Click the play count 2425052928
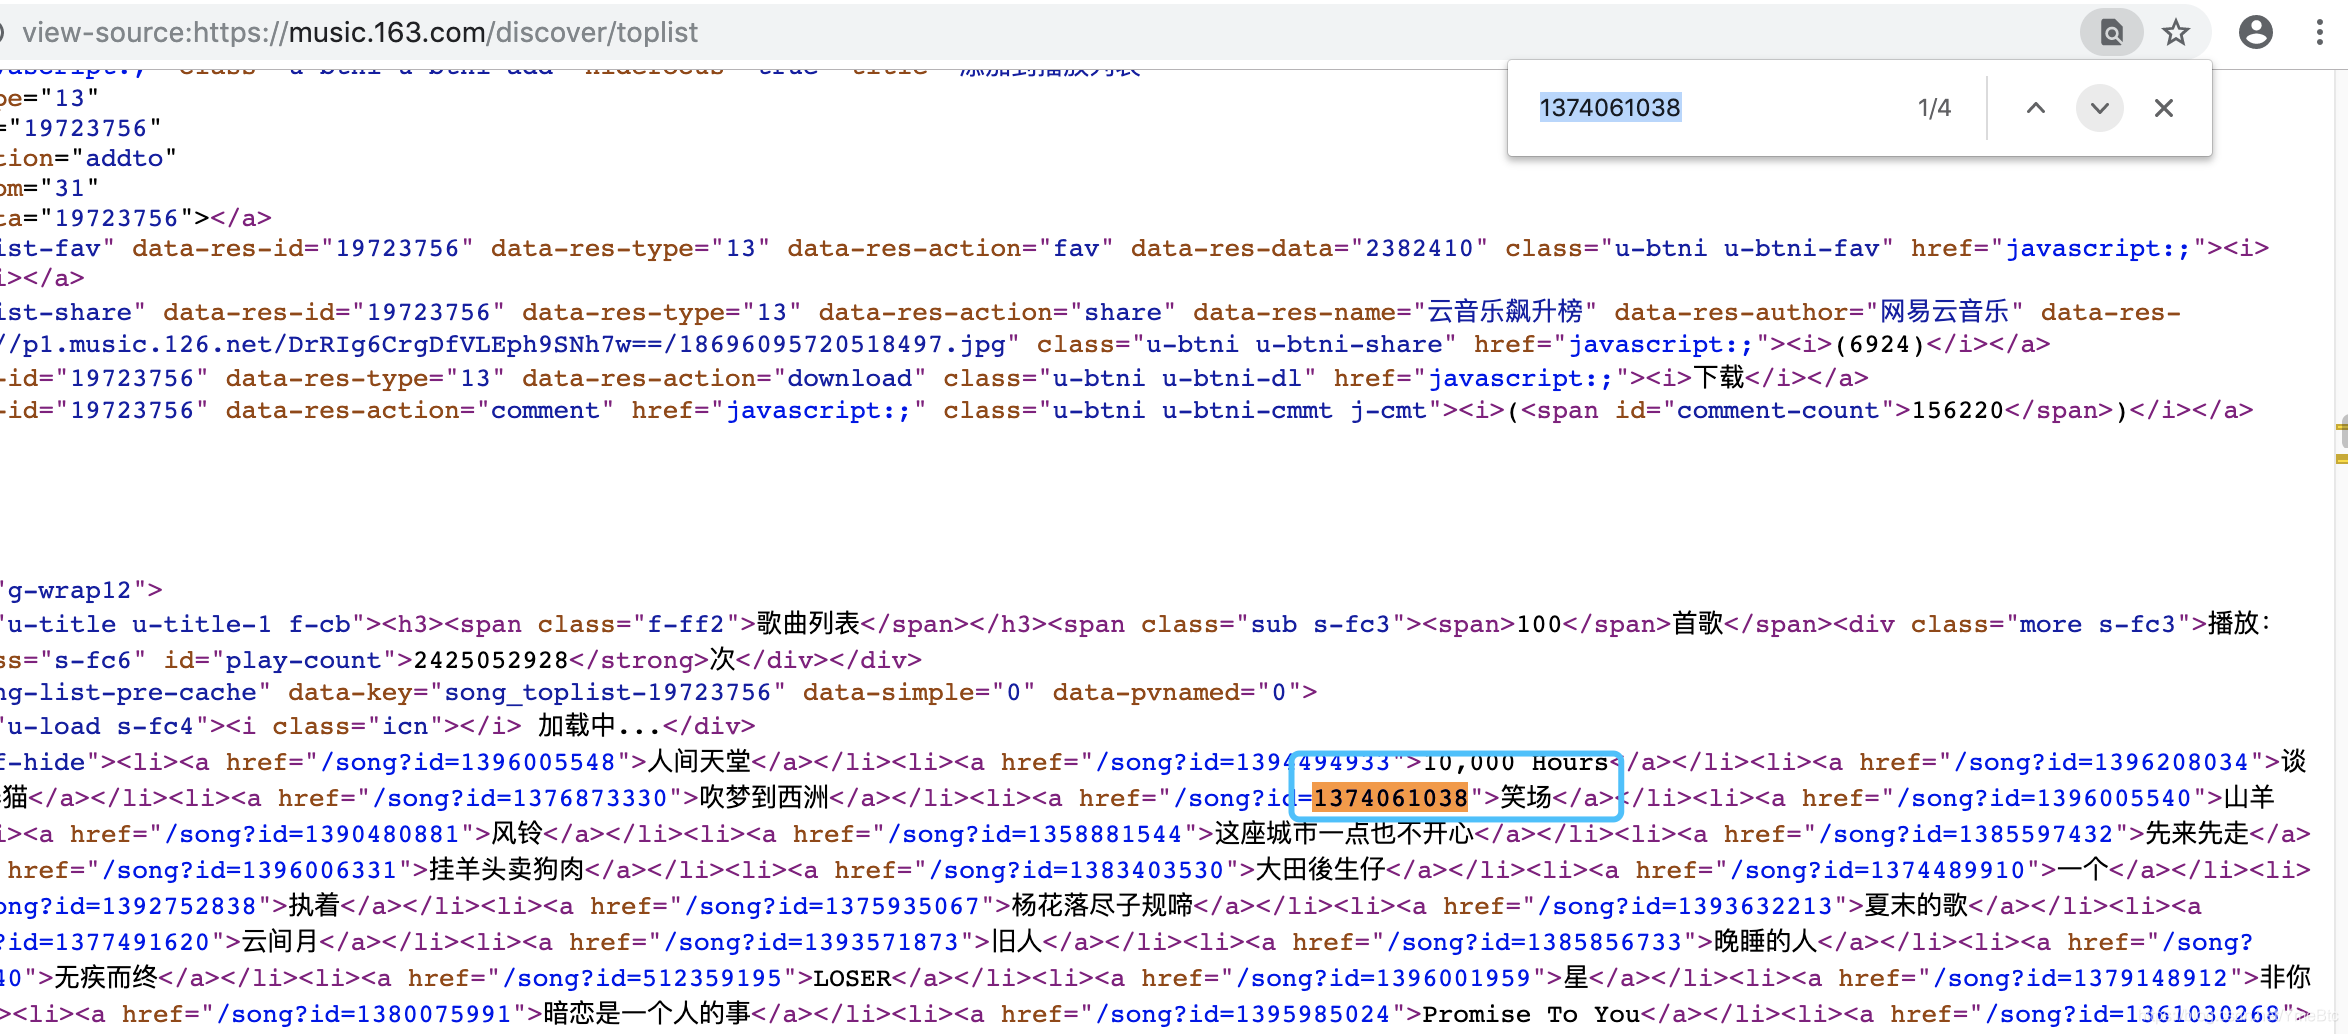 [491, 661]
